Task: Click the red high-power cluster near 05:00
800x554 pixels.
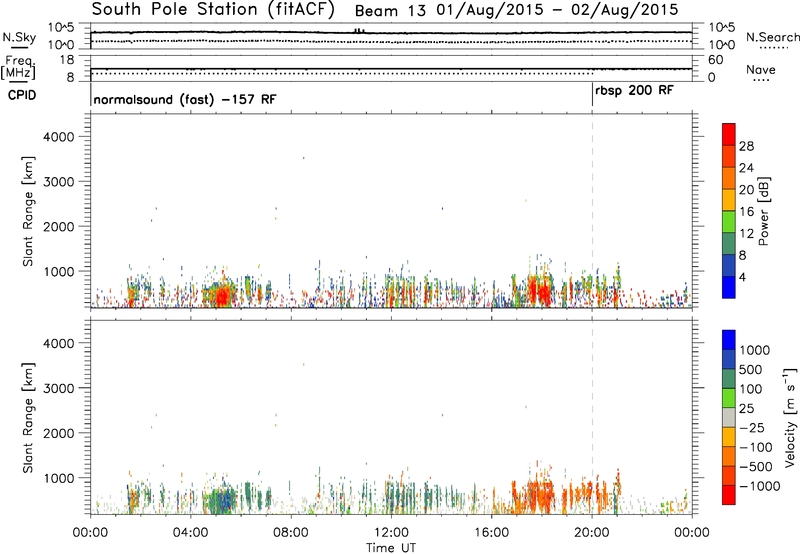Action: point(221,296)
